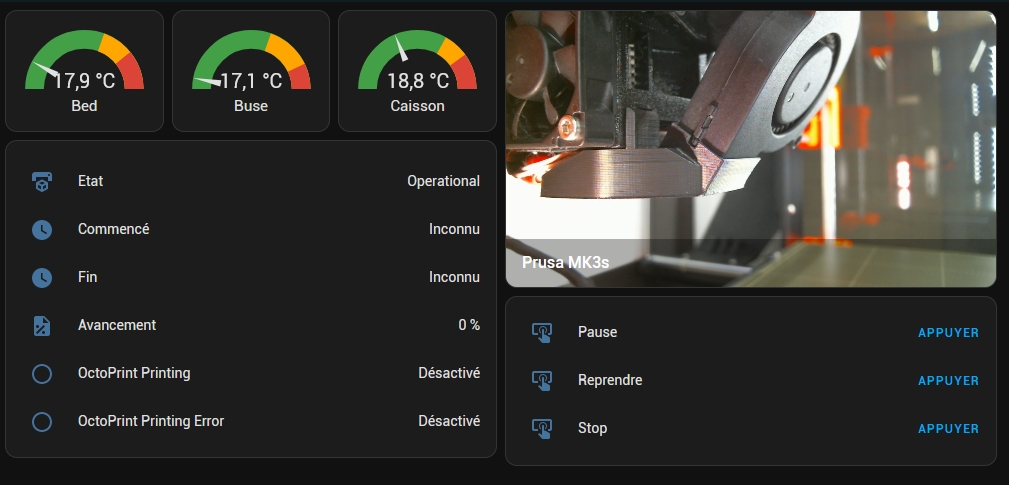Click the circle icon for OctoPrint Printing
The width and height of the screenshot is (1009, 485).
point(42,374)
